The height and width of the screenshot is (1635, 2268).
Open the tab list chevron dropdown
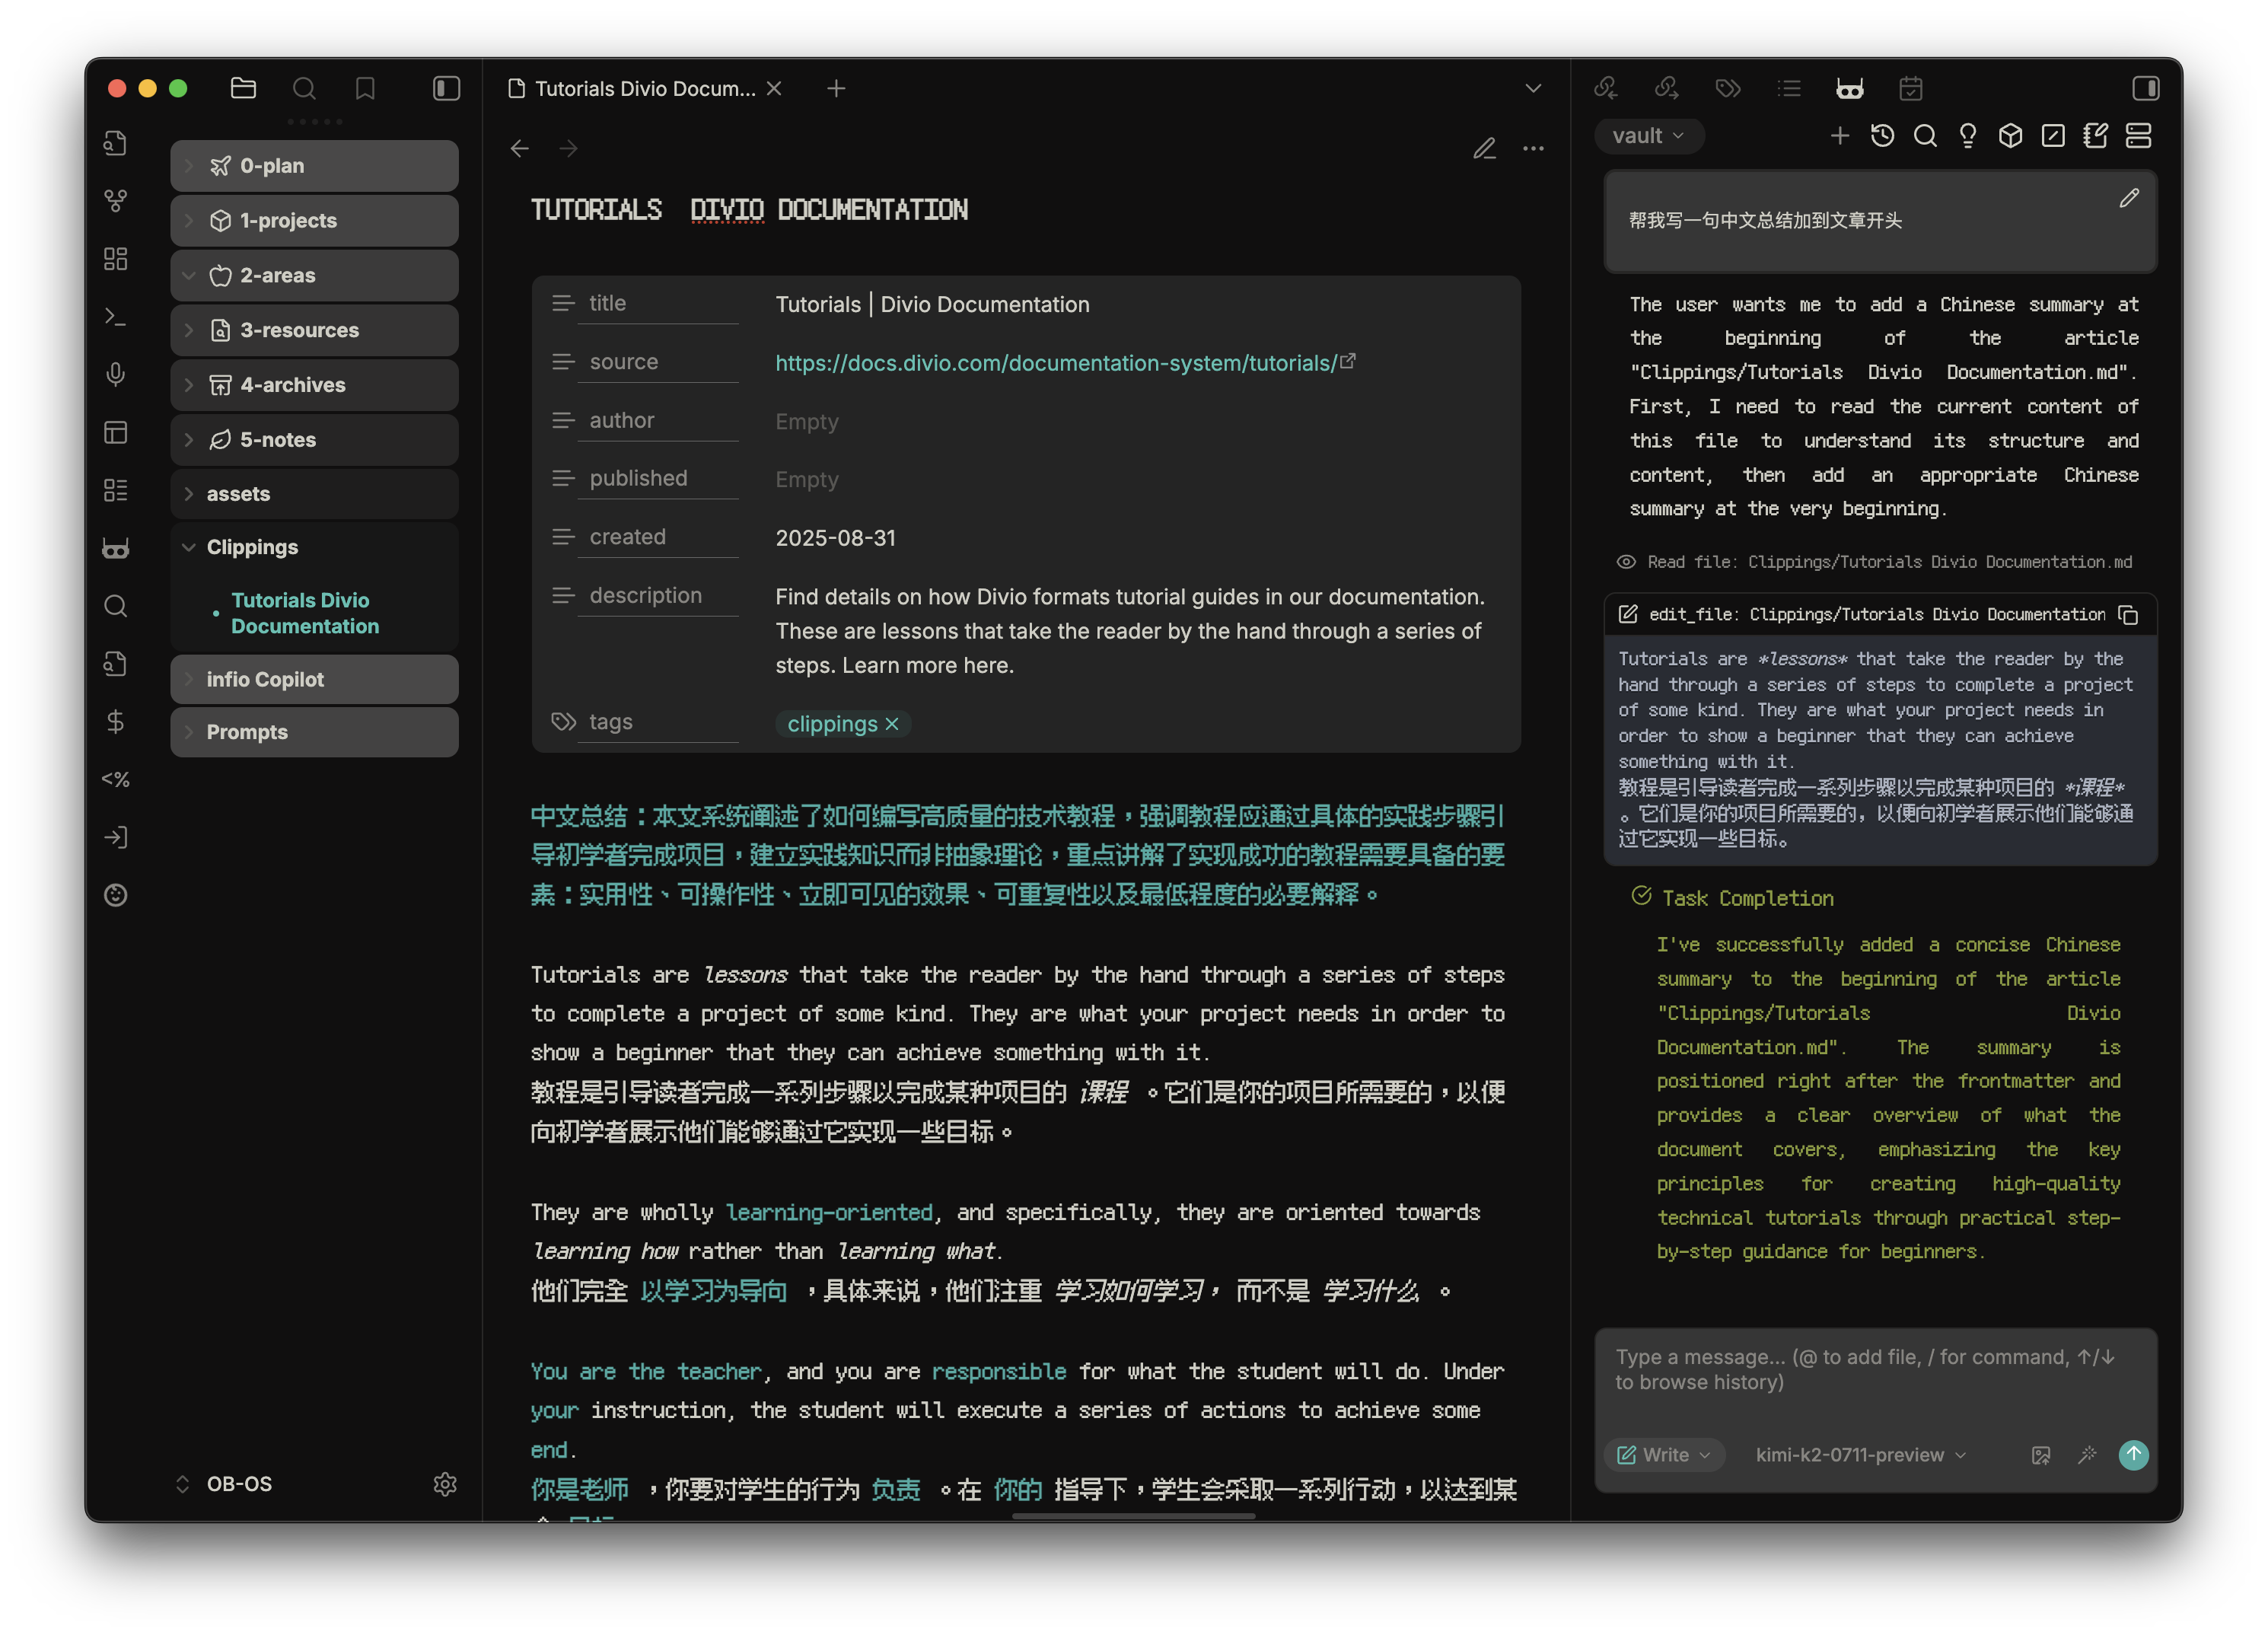point(1532,88)
